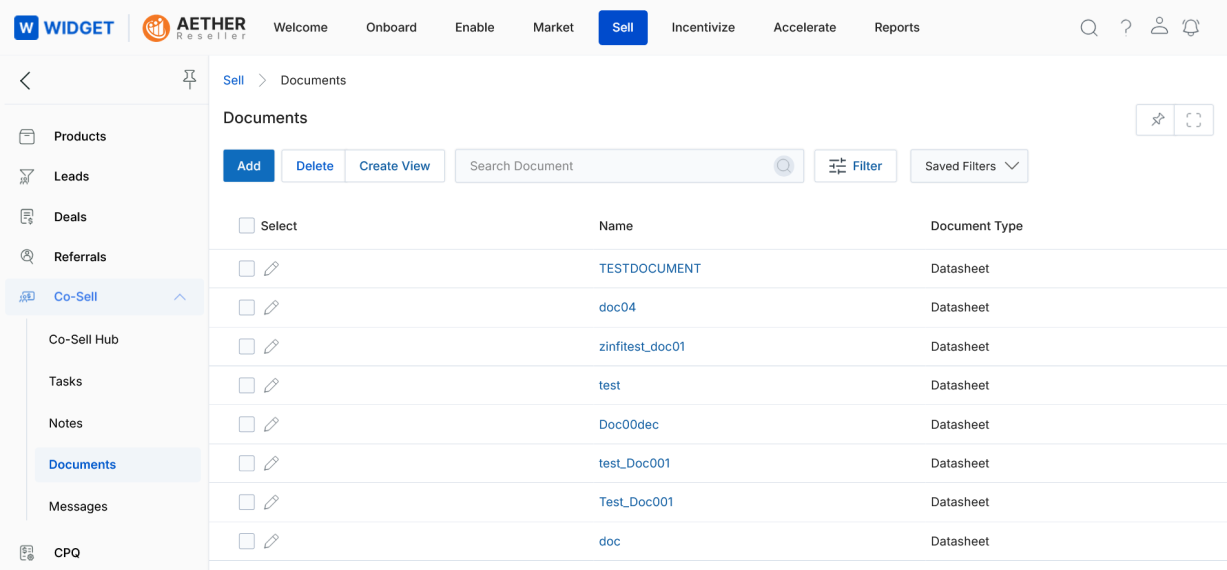Image resolution: width=1227 pixels, height=570 pixels.
Task: Click the Products sidebar icon
Action: pos(27,136)
